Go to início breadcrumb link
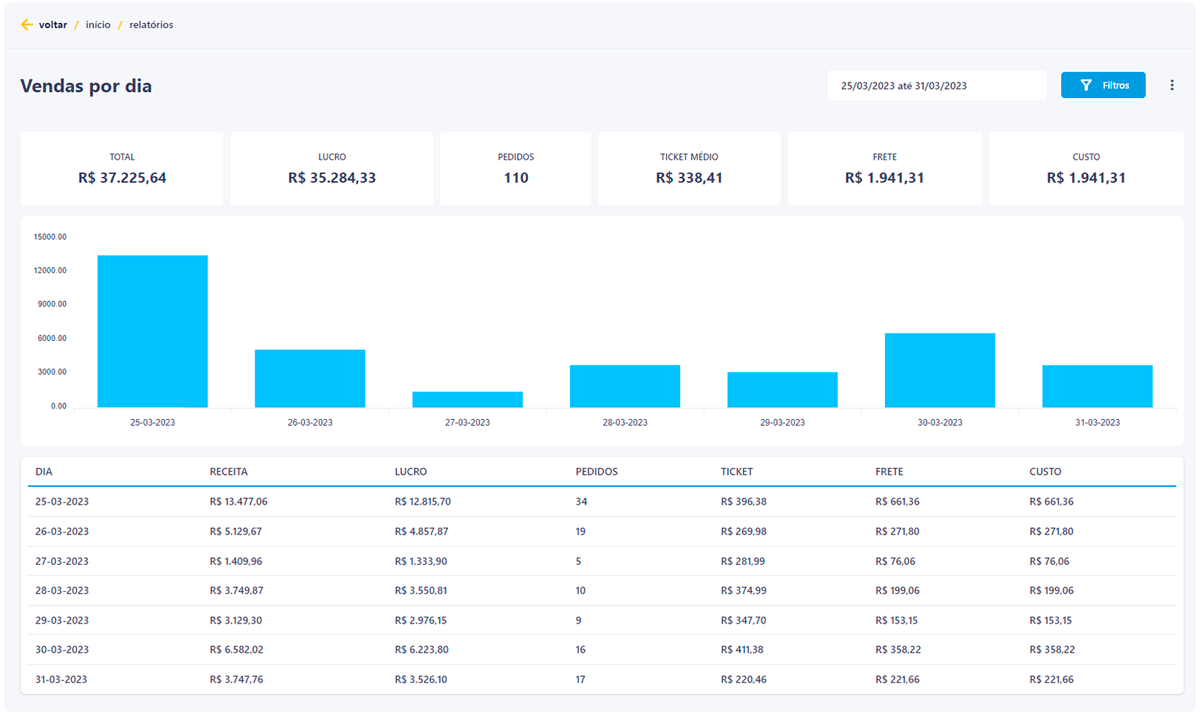This screenshot has width=1200, height=717. pos(98,25)
